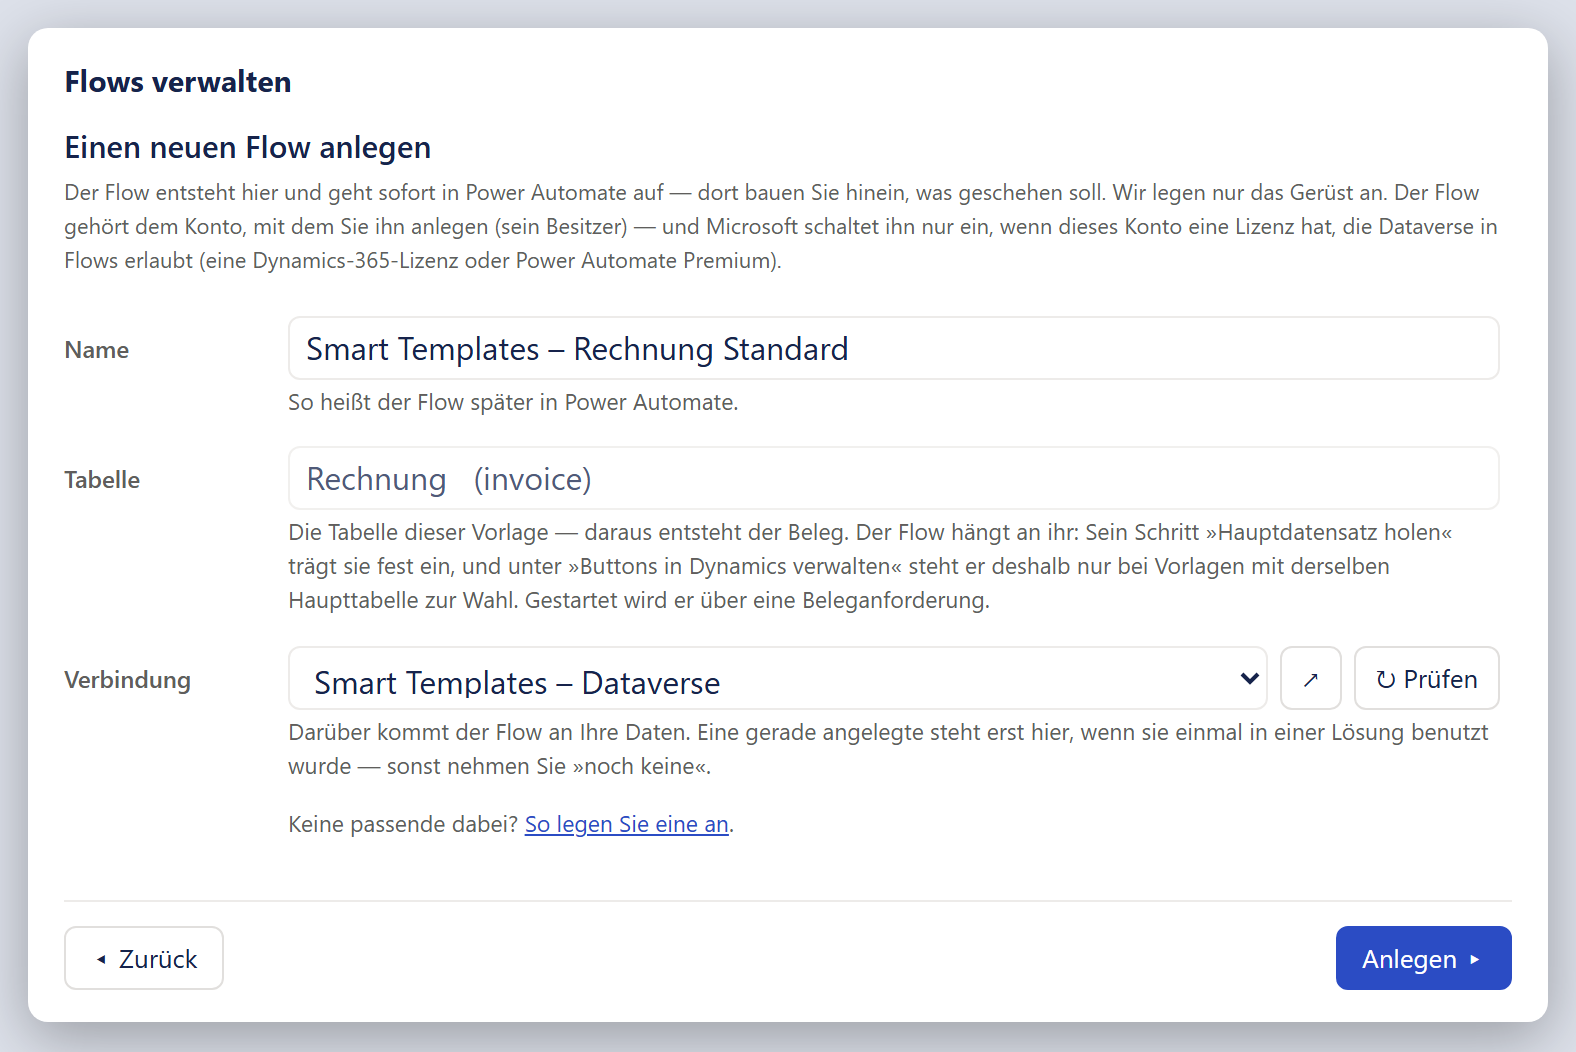Click the 'Einen neuen Flow anlegen' heading
Screen dimensions: 1576x1052
(248, 148)
